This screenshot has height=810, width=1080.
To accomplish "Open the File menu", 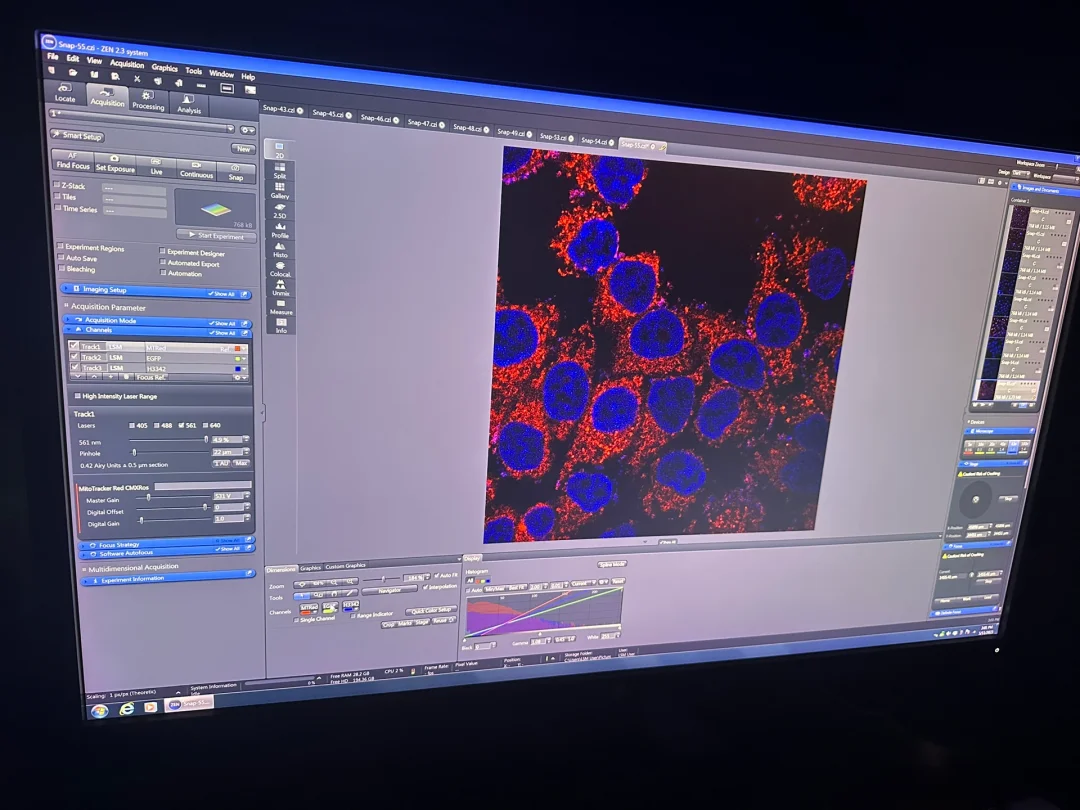I will 53,56.
